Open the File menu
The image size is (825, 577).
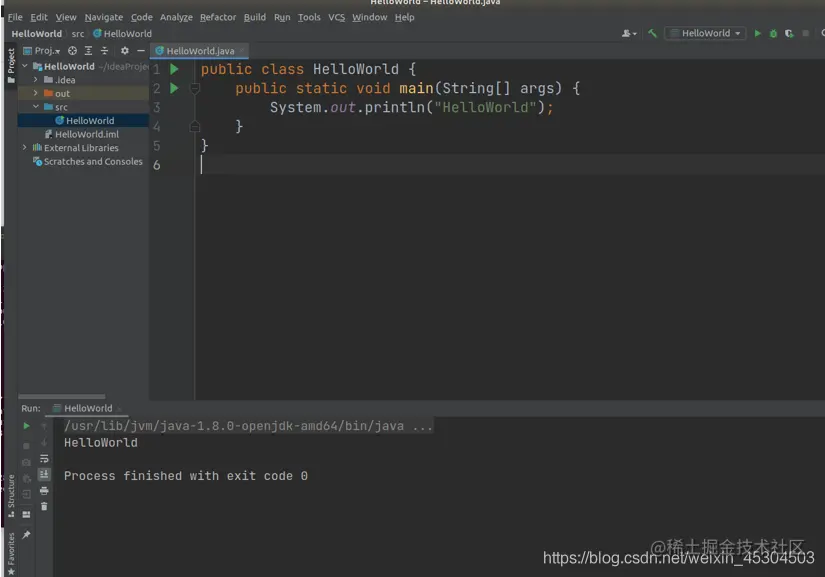15,17
